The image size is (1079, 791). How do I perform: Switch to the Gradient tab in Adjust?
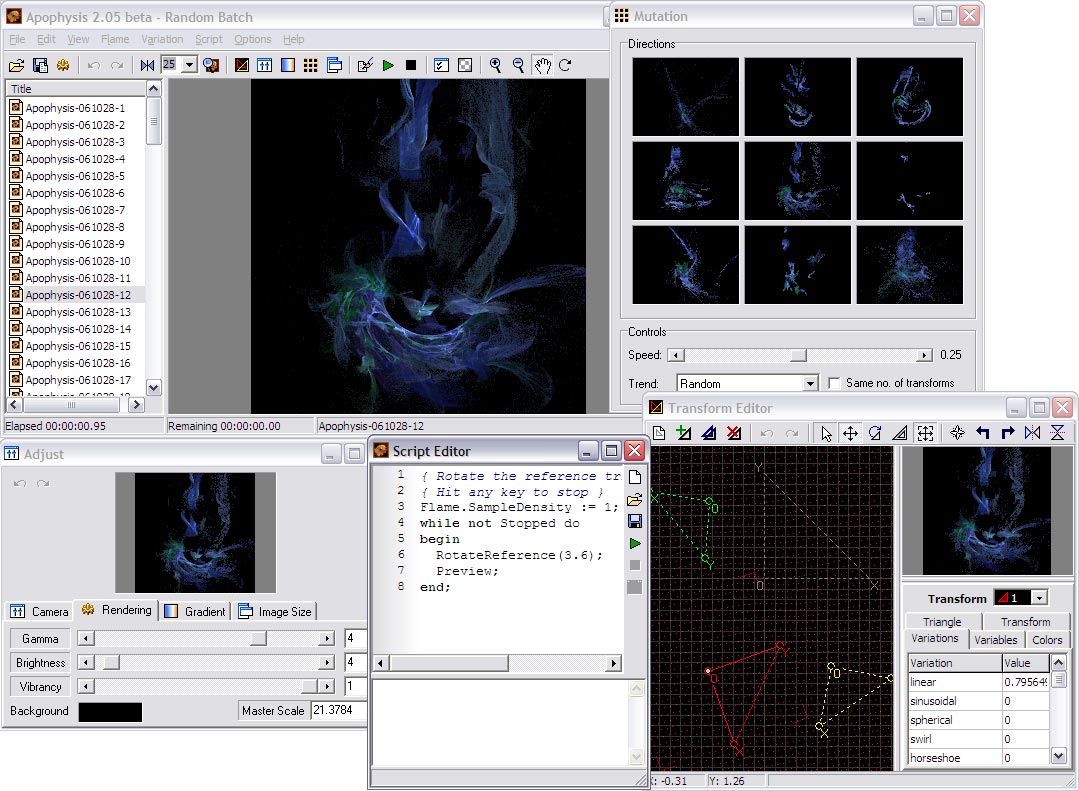(196, 611)
